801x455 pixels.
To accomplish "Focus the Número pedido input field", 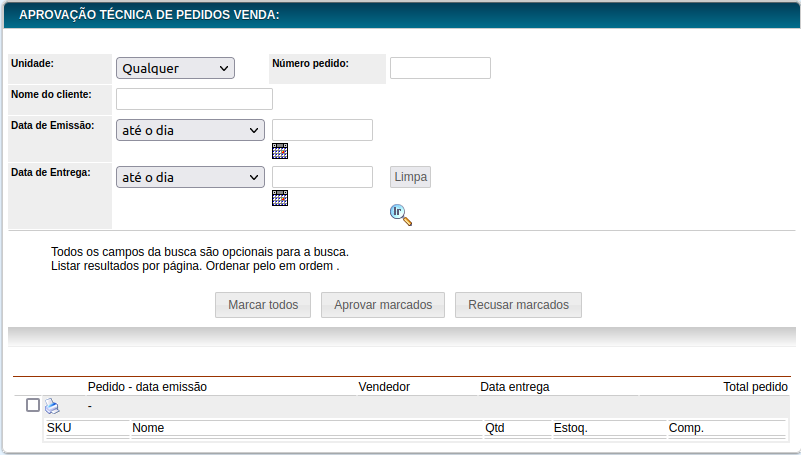I will click(x=440, y=68).
